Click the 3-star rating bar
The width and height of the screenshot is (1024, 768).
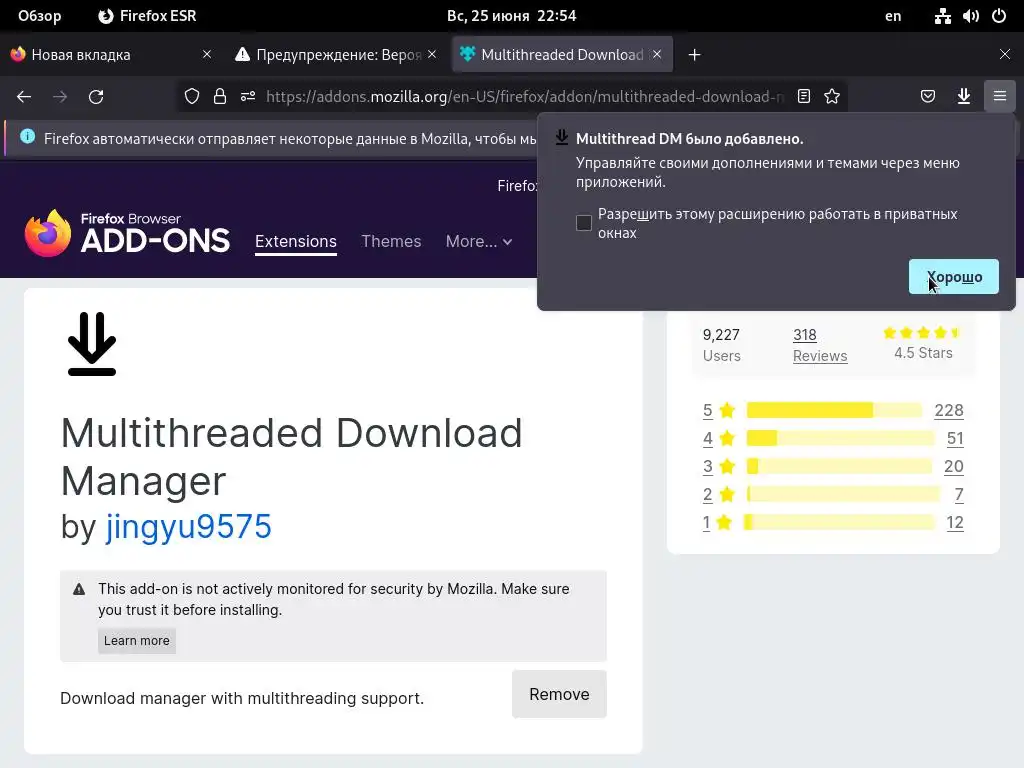[x=839, y=466]
